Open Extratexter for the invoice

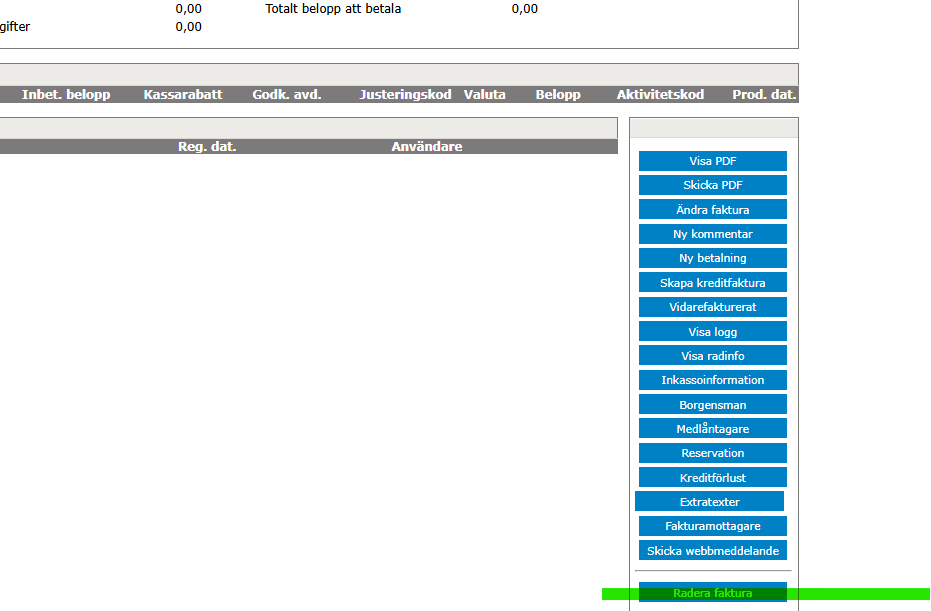[709, 502]
